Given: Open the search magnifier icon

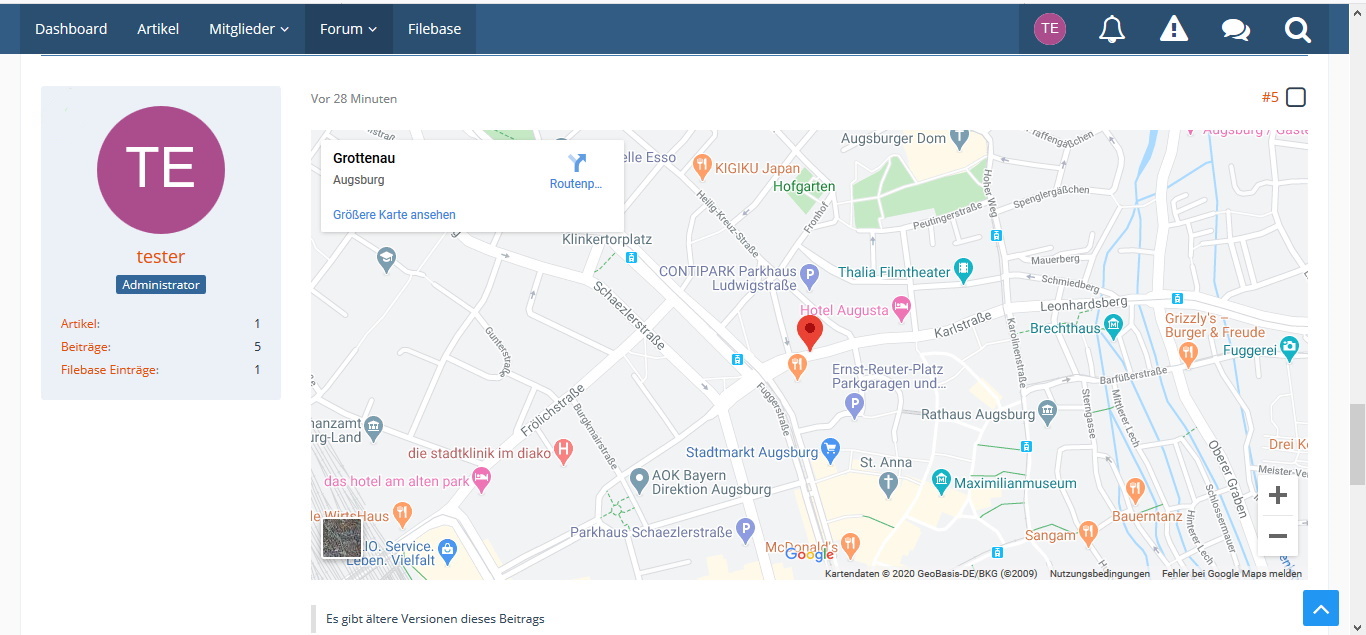Looking at the screenshot, I should (1298, 29).
